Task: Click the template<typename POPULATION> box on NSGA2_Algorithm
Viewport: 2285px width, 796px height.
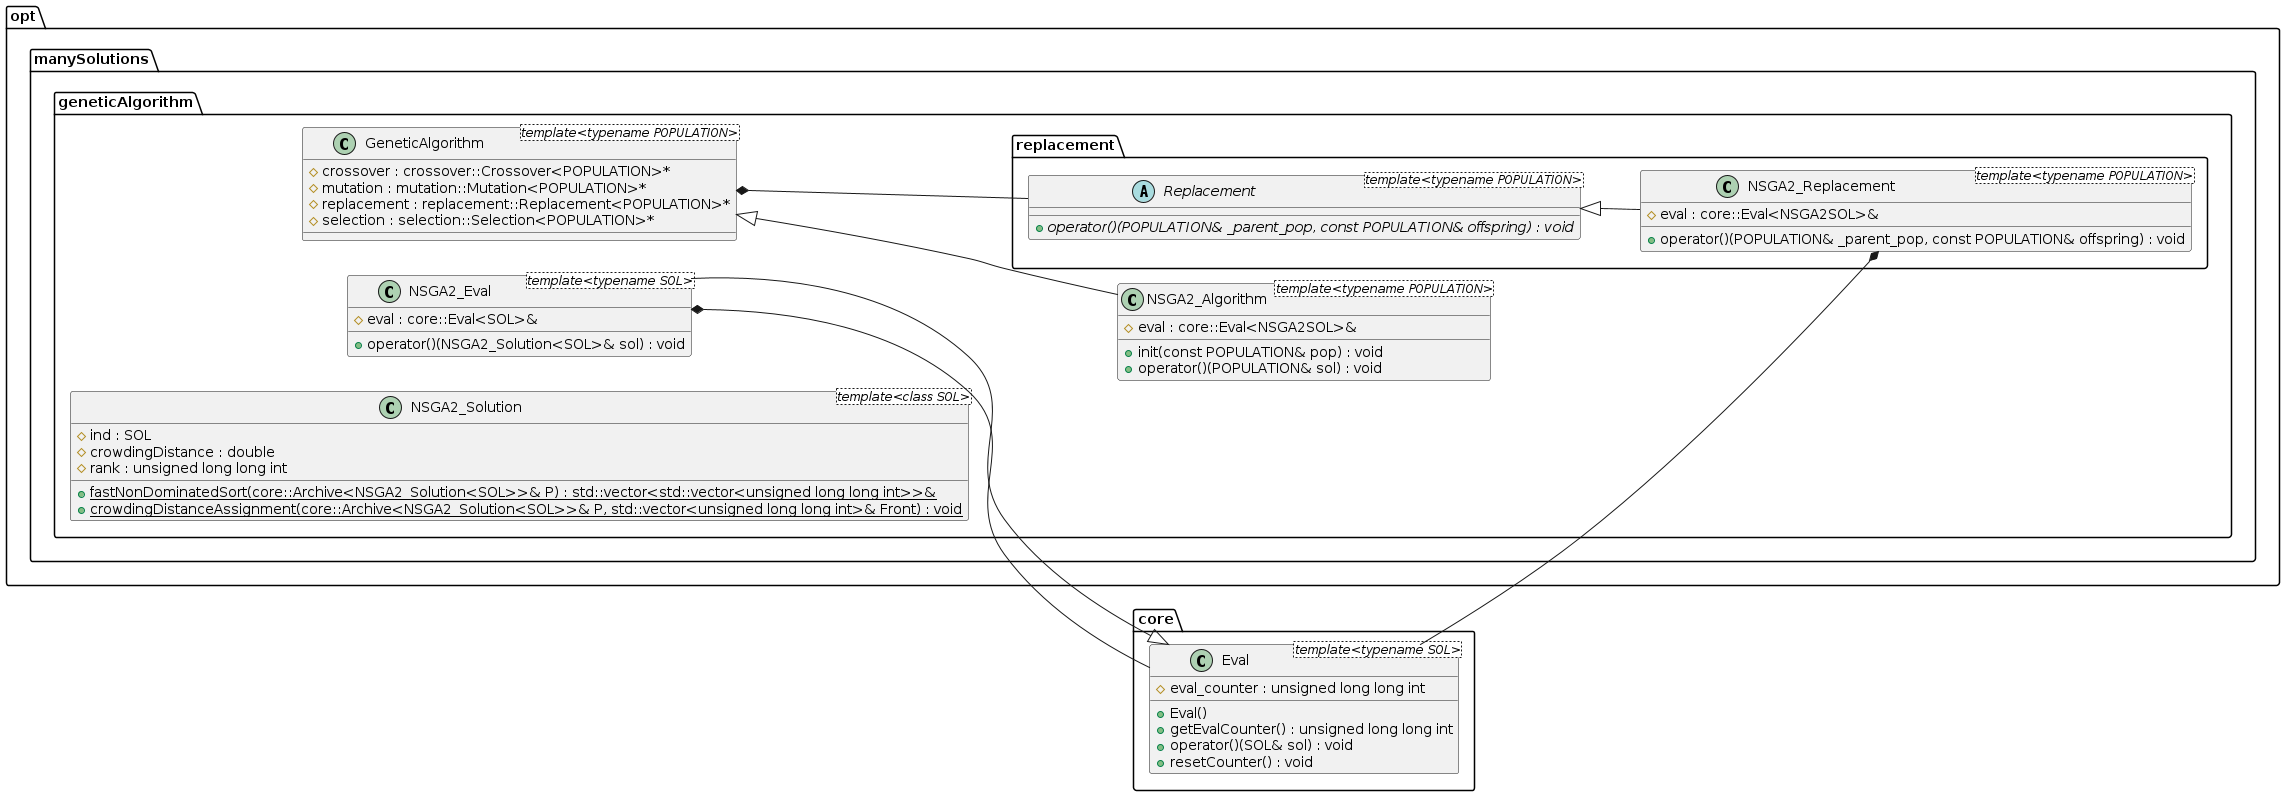Action: pos(1384,289)
